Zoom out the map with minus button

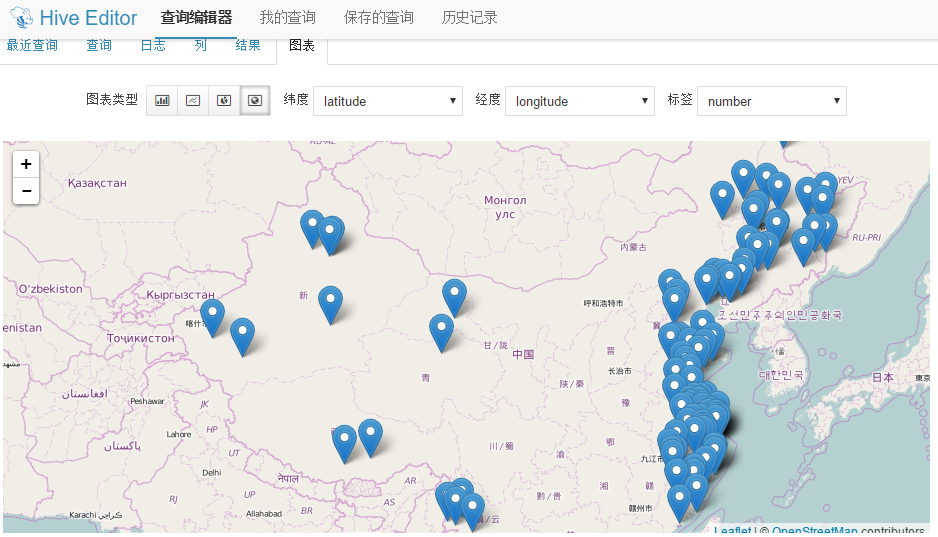pos(26,191)
